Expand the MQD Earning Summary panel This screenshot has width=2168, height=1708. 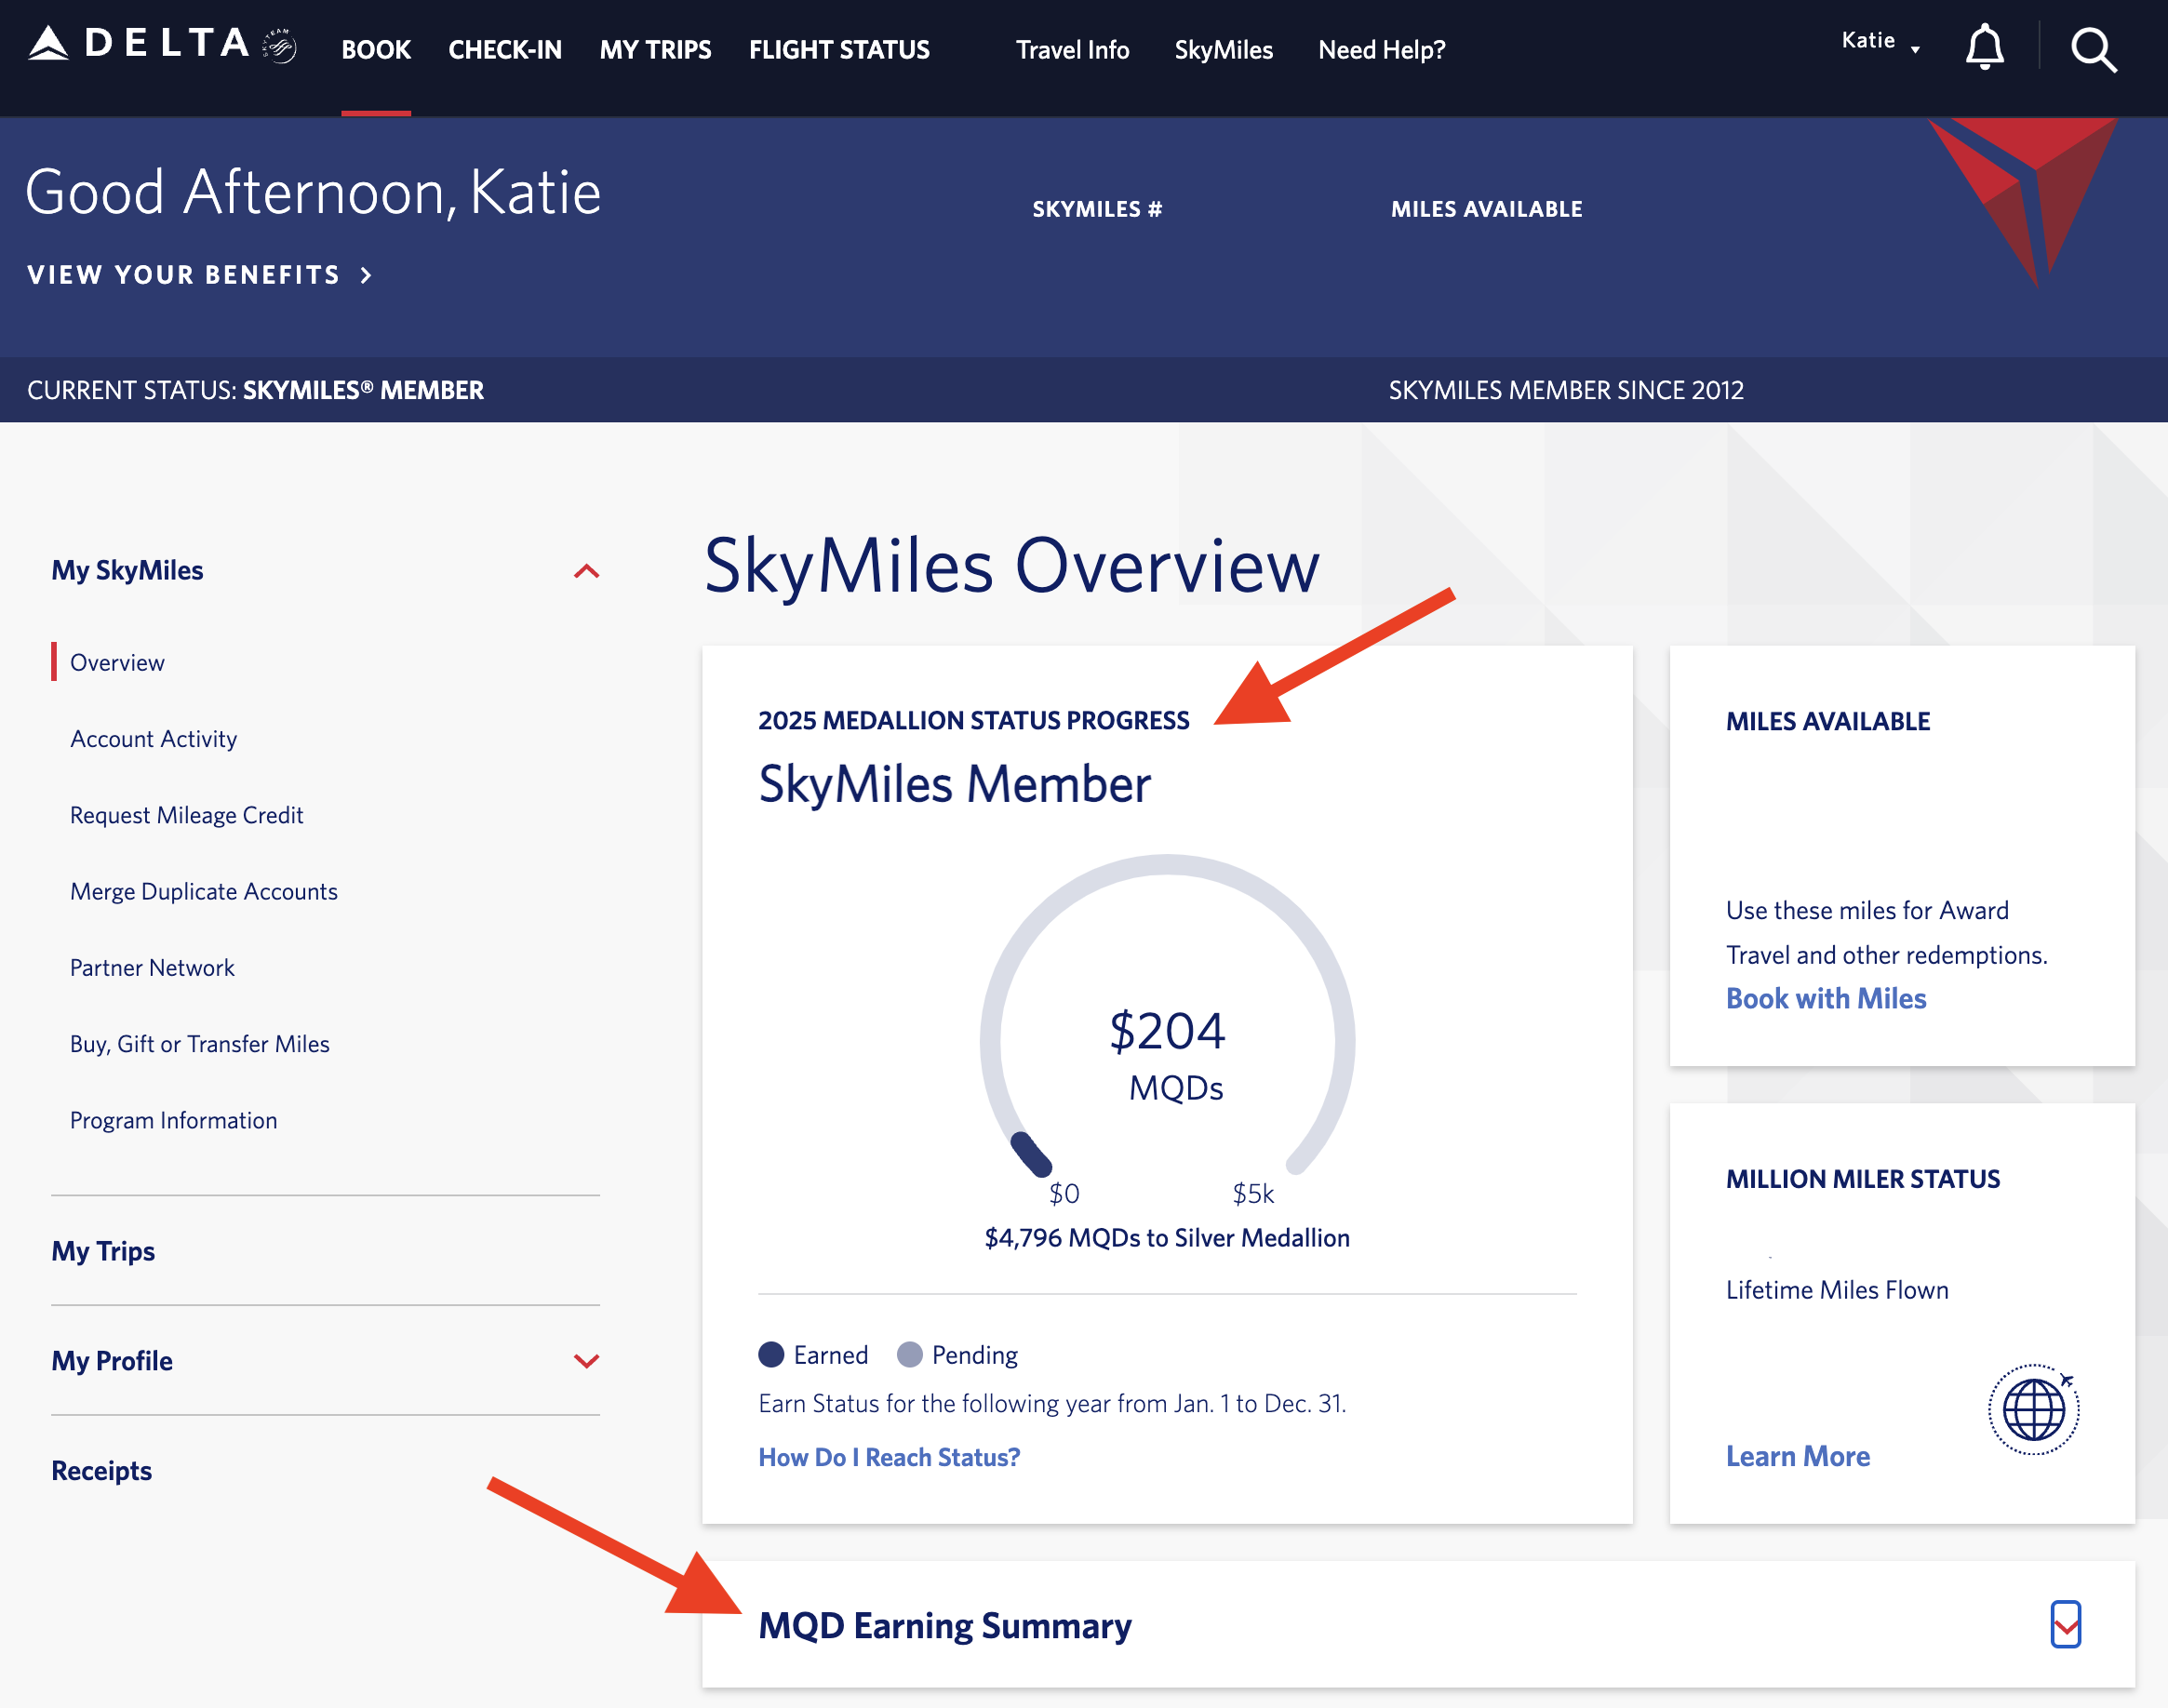click(x=2065, y=1624)
